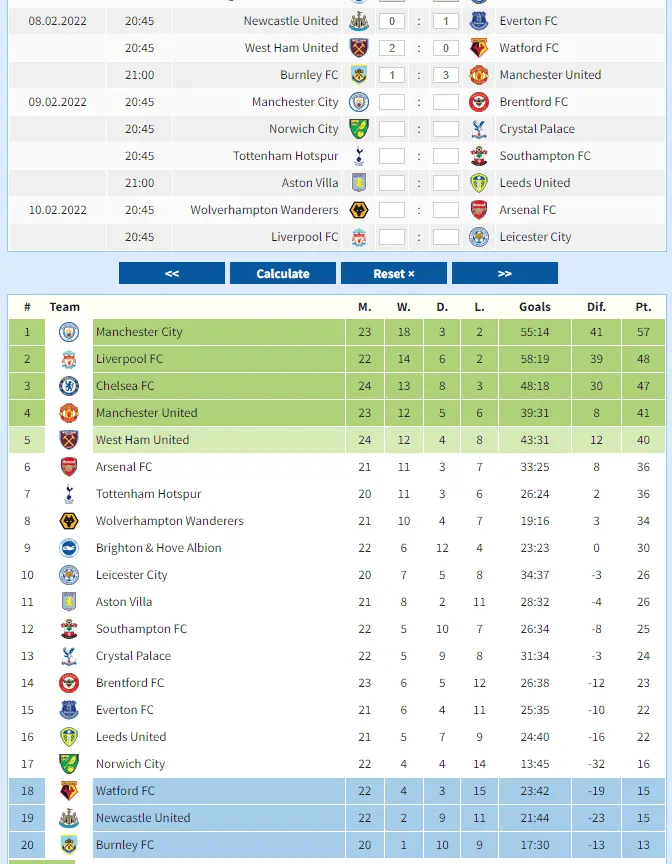Open Crystal Palace link in the fixtures list

(x=537, y=129)
